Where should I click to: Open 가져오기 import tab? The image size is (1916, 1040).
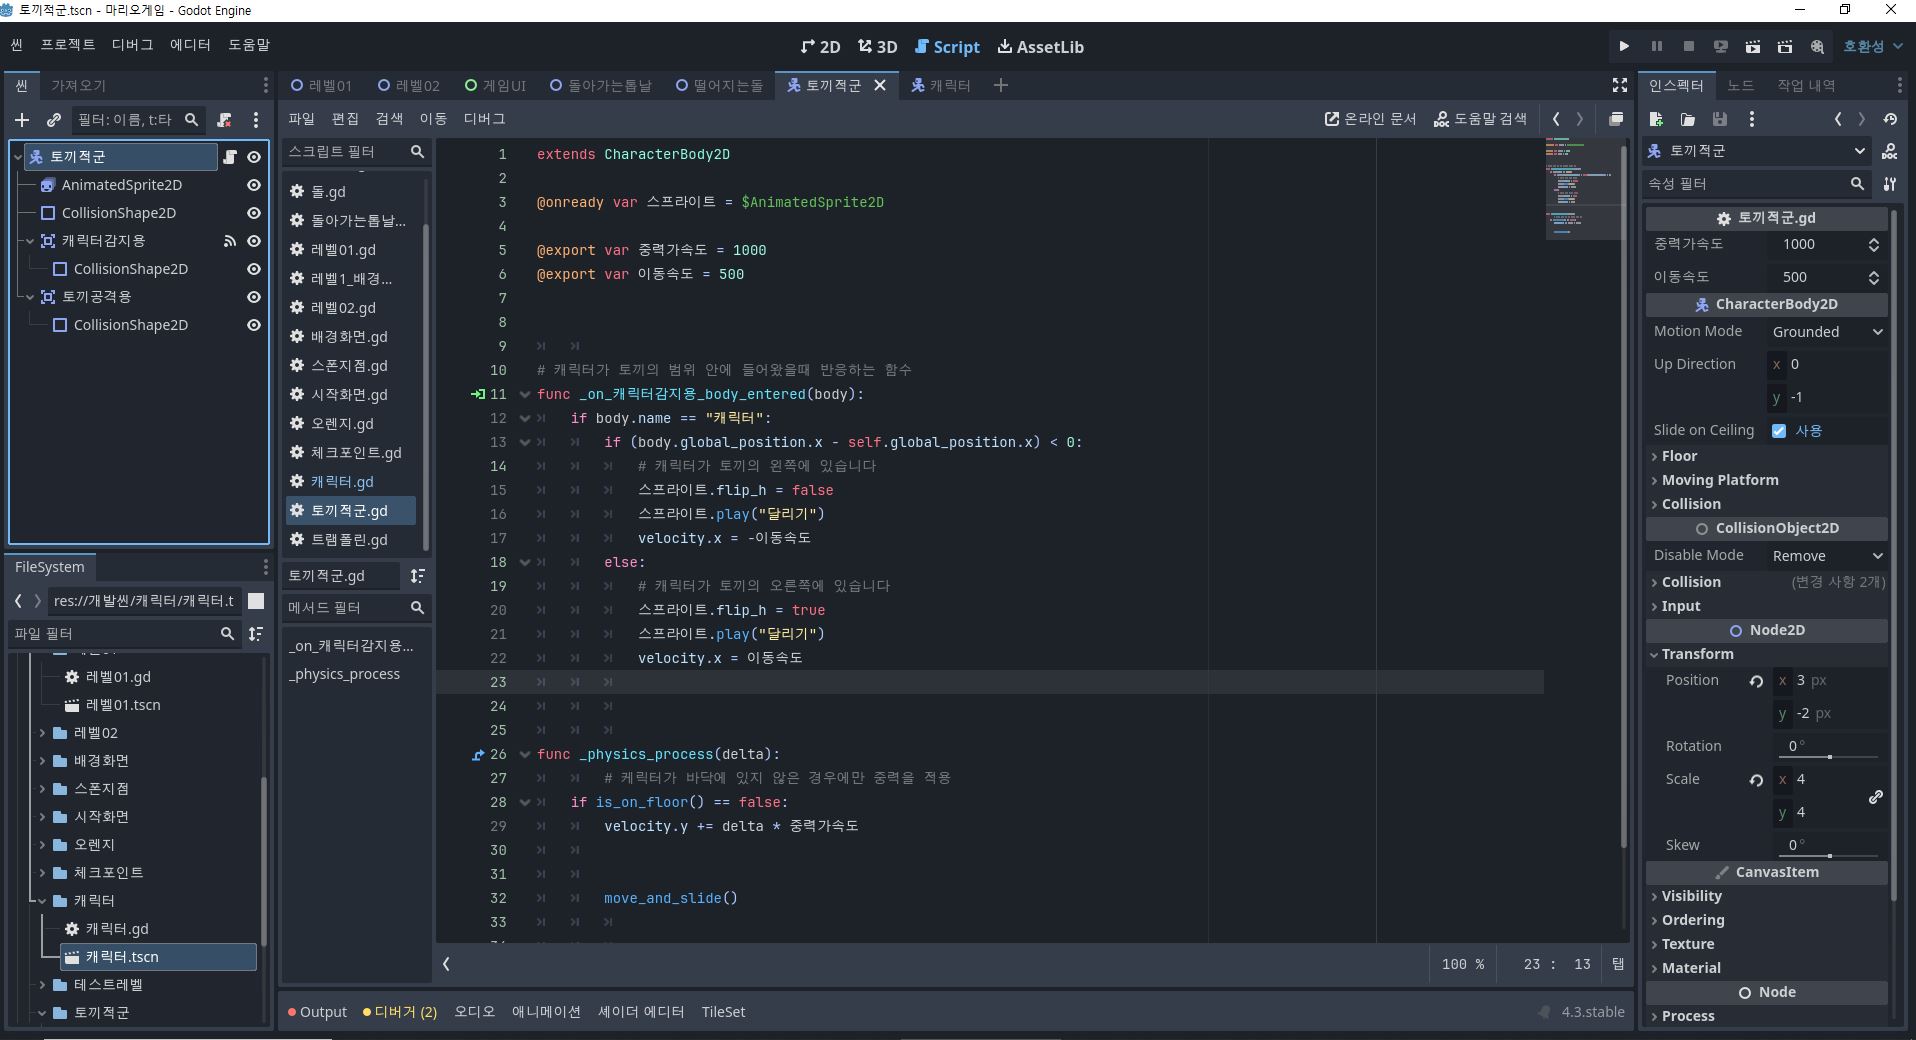[x=78, y=86]
